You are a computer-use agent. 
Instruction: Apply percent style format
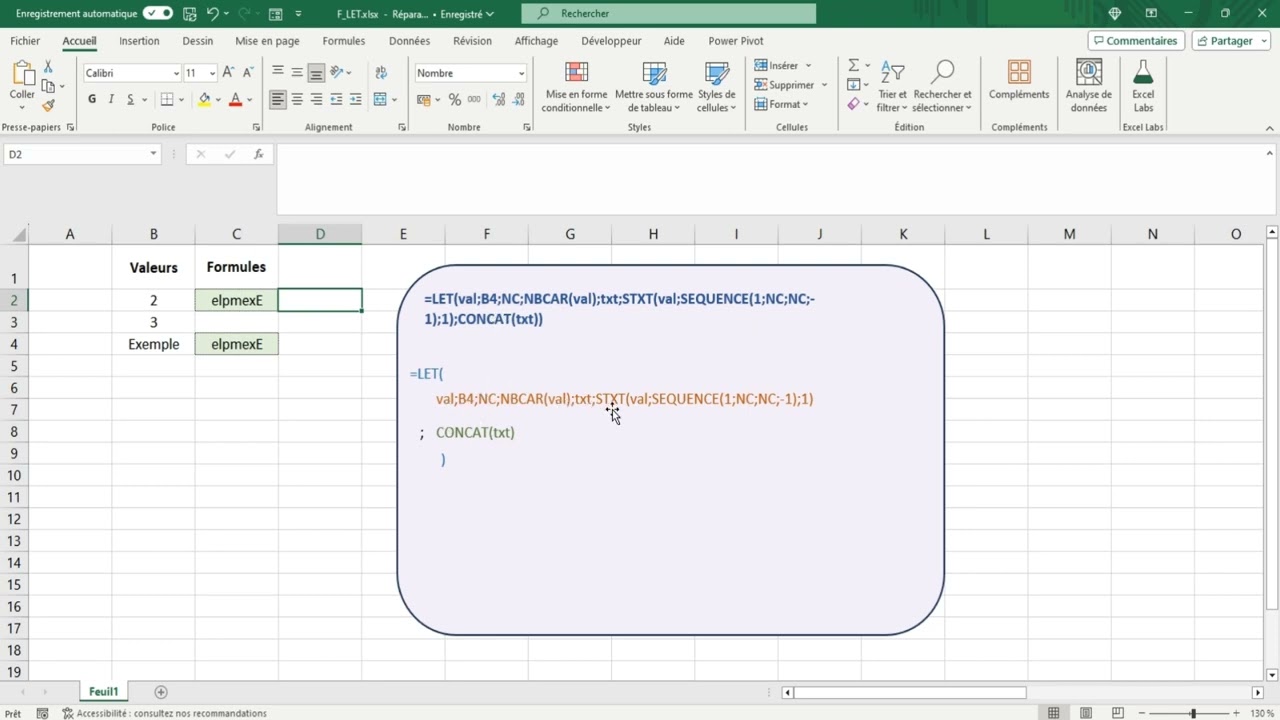point(455,99)
